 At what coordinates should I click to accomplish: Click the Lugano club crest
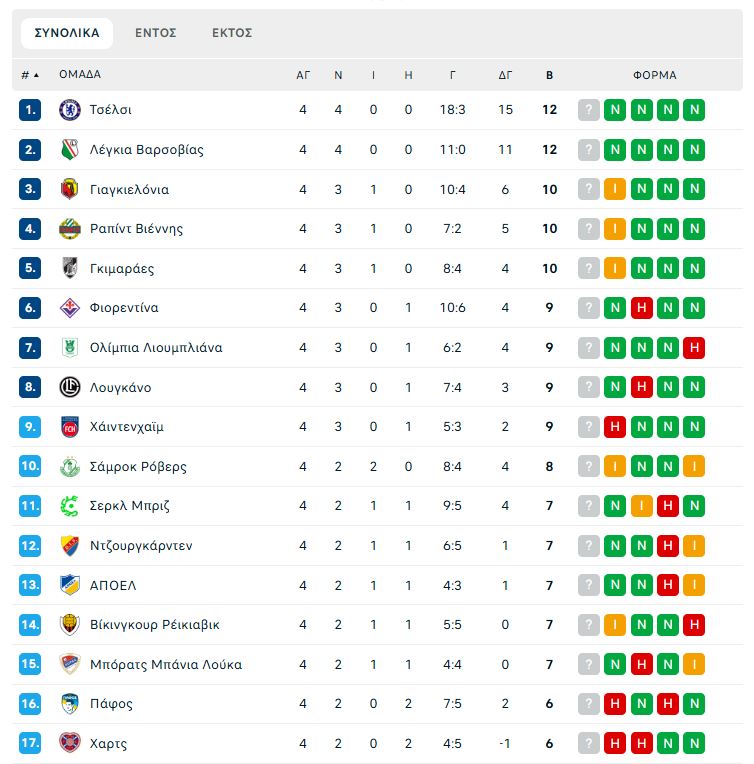(x=69, y=388)
